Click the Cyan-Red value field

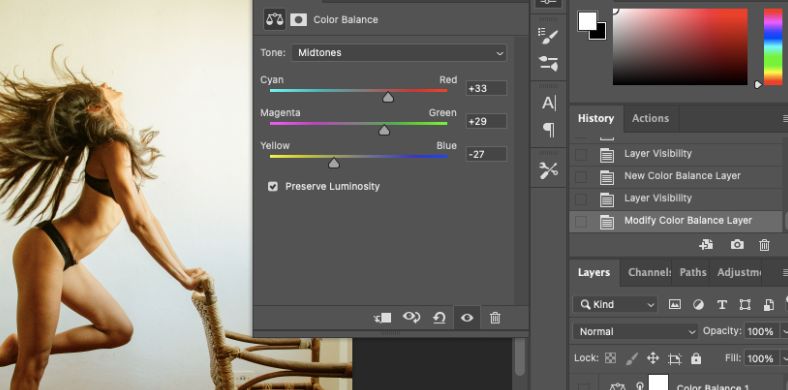(486, 88)
